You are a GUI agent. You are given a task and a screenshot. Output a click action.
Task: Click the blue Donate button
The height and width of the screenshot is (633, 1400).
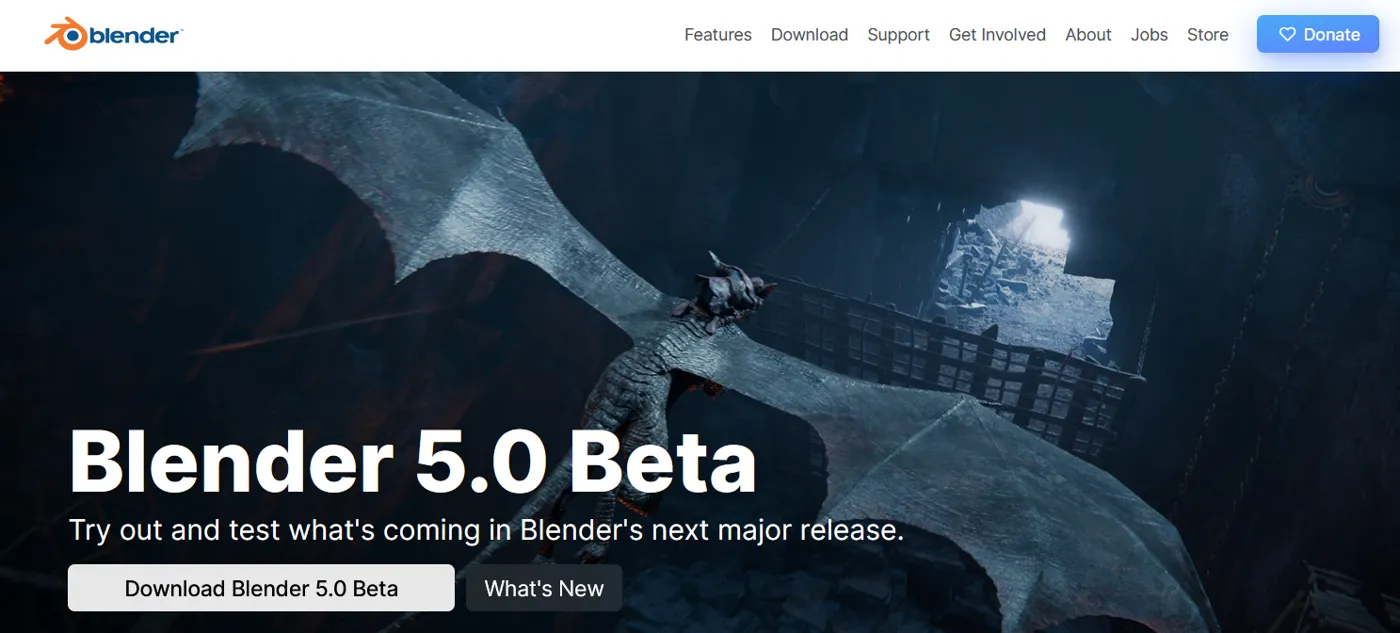tap(1318, 34)
